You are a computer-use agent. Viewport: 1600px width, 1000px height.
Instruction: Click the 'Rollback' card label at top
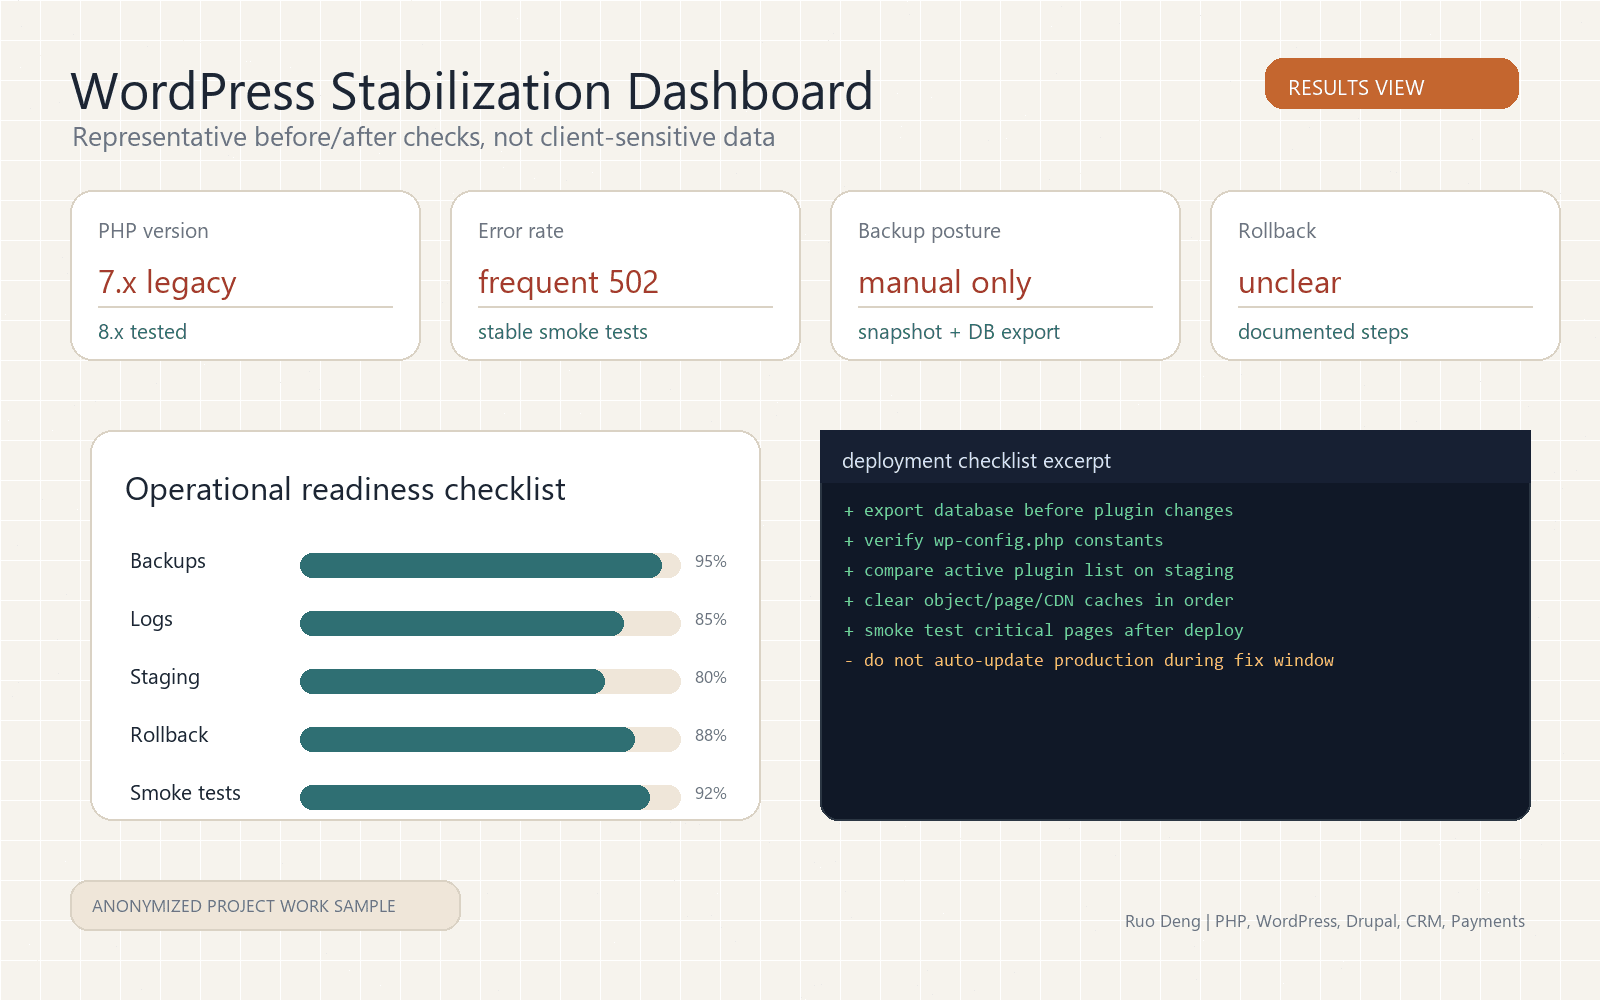click(1277, 231)
